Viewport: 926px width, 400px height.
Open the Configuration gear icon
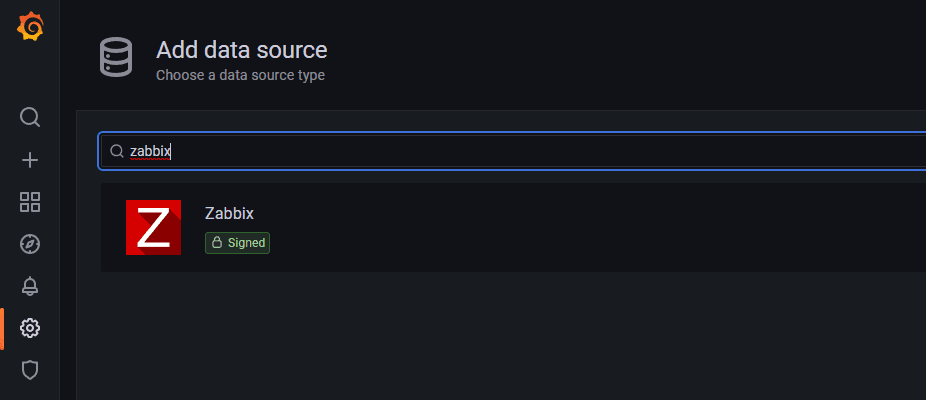click(x=30, y=328)
